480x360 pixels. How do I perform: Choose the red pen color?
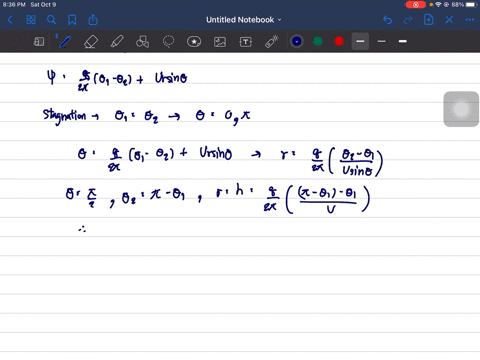click(x=339, y=41)
